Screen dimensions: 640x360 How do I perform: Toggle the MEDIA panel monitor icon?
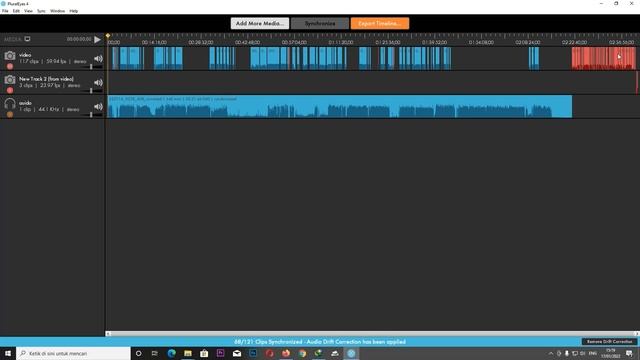click(x=27, y=39)
